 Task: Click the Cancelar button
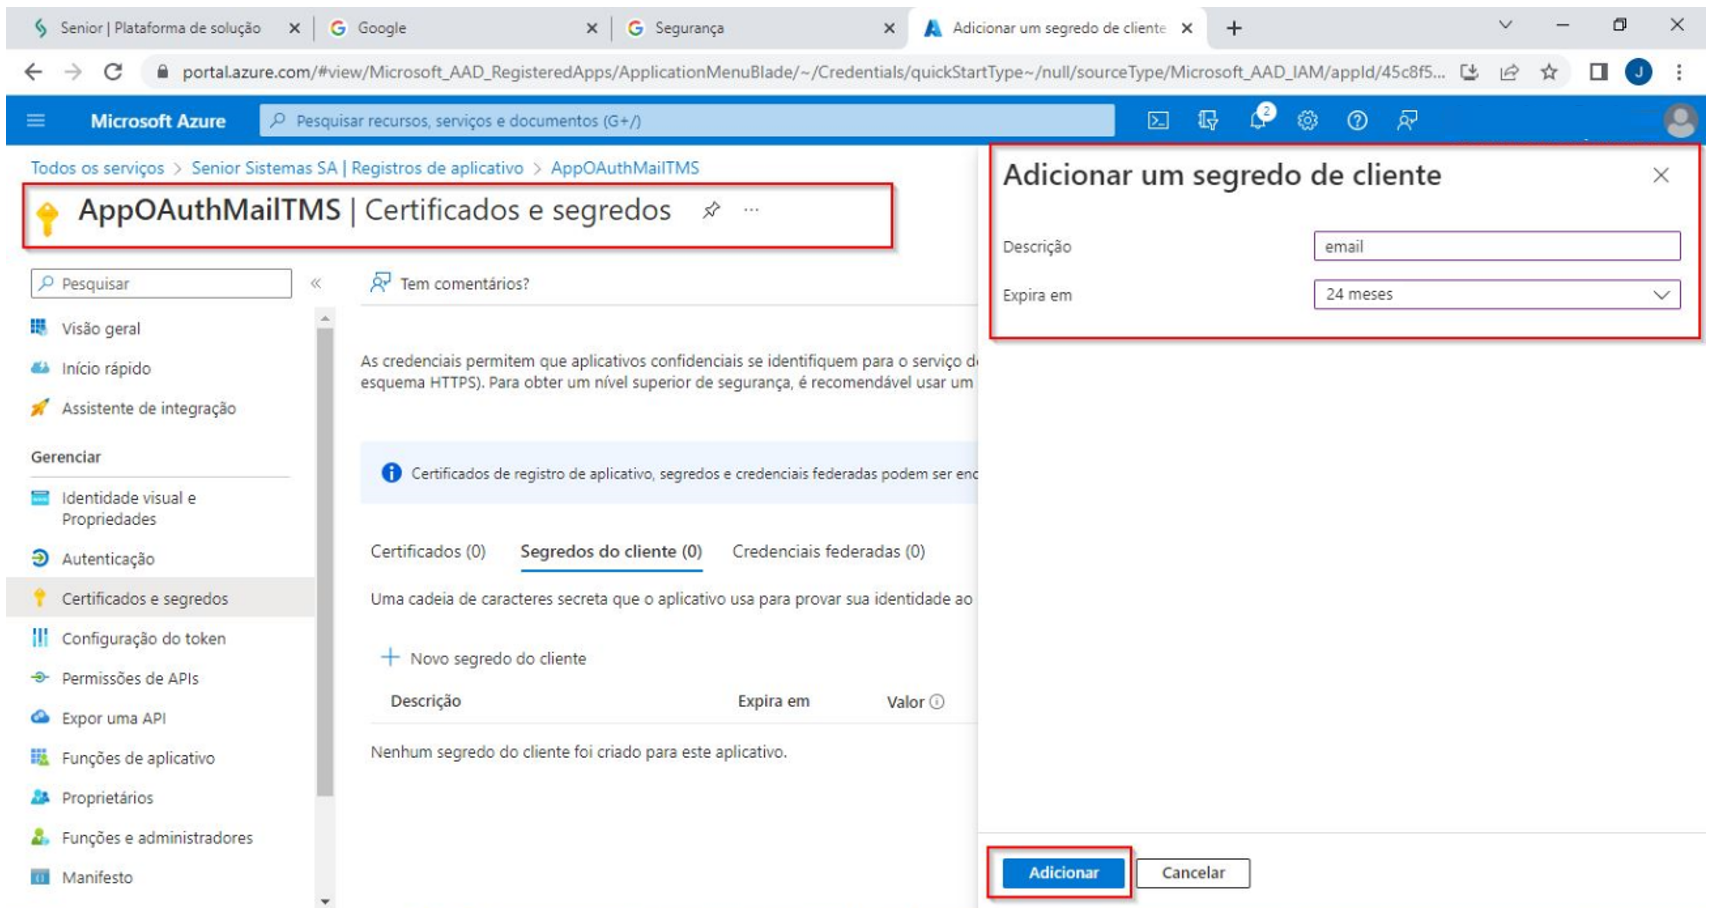[x=1193, y=873]
